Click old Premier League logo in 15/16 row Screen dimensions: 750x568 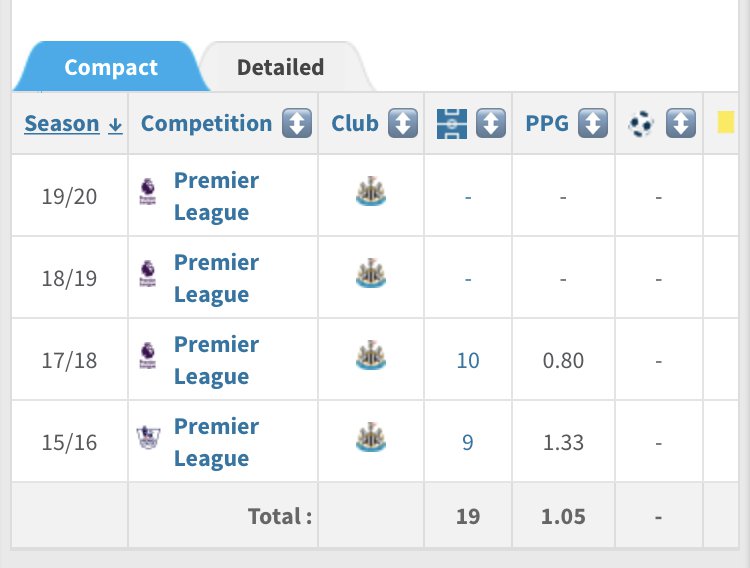click(x=148, y=439)
